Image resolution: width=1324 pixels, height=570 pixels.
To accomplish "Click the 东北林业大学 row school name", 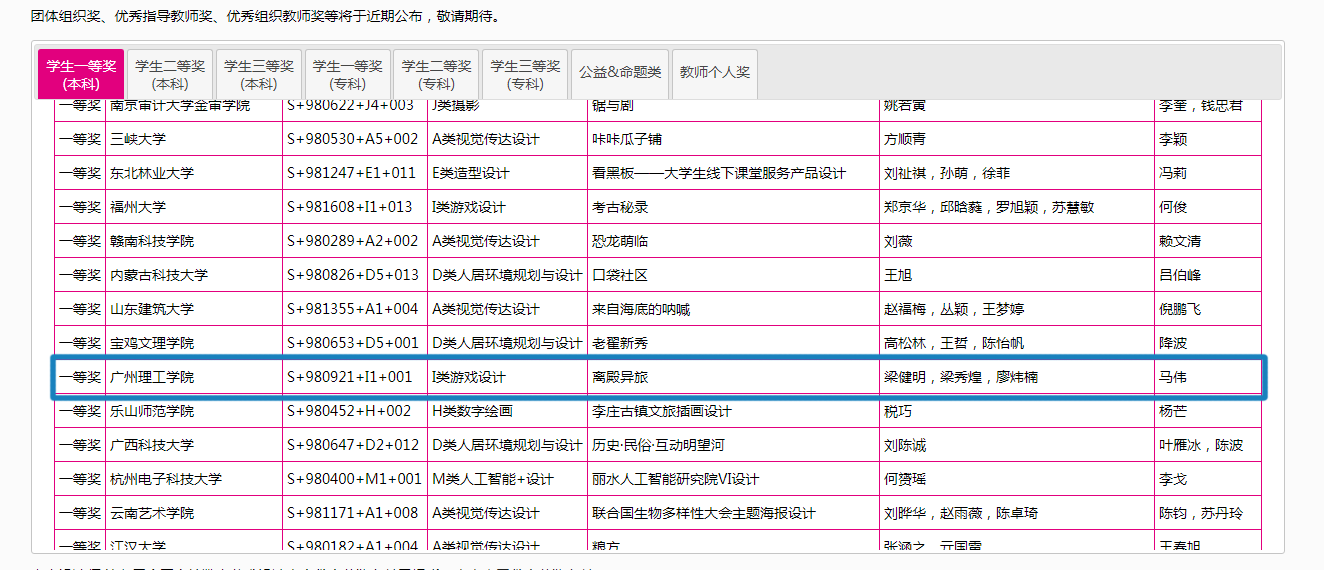I will pos(152,173).
